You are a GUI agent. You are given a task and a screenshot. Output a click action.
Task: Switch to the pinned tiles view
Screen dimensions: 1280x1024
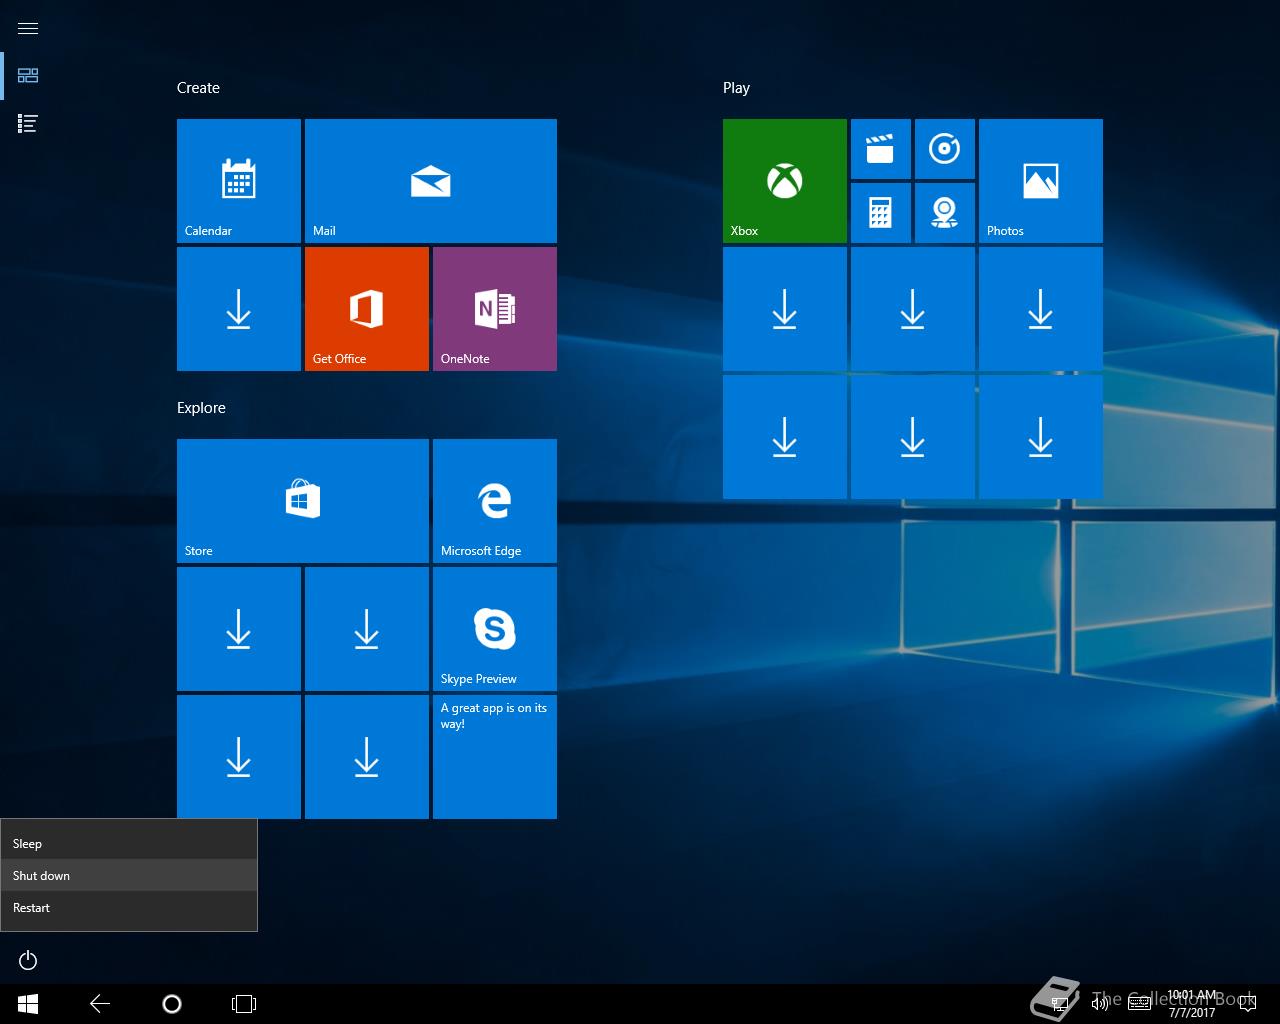(x=28, y=76)
